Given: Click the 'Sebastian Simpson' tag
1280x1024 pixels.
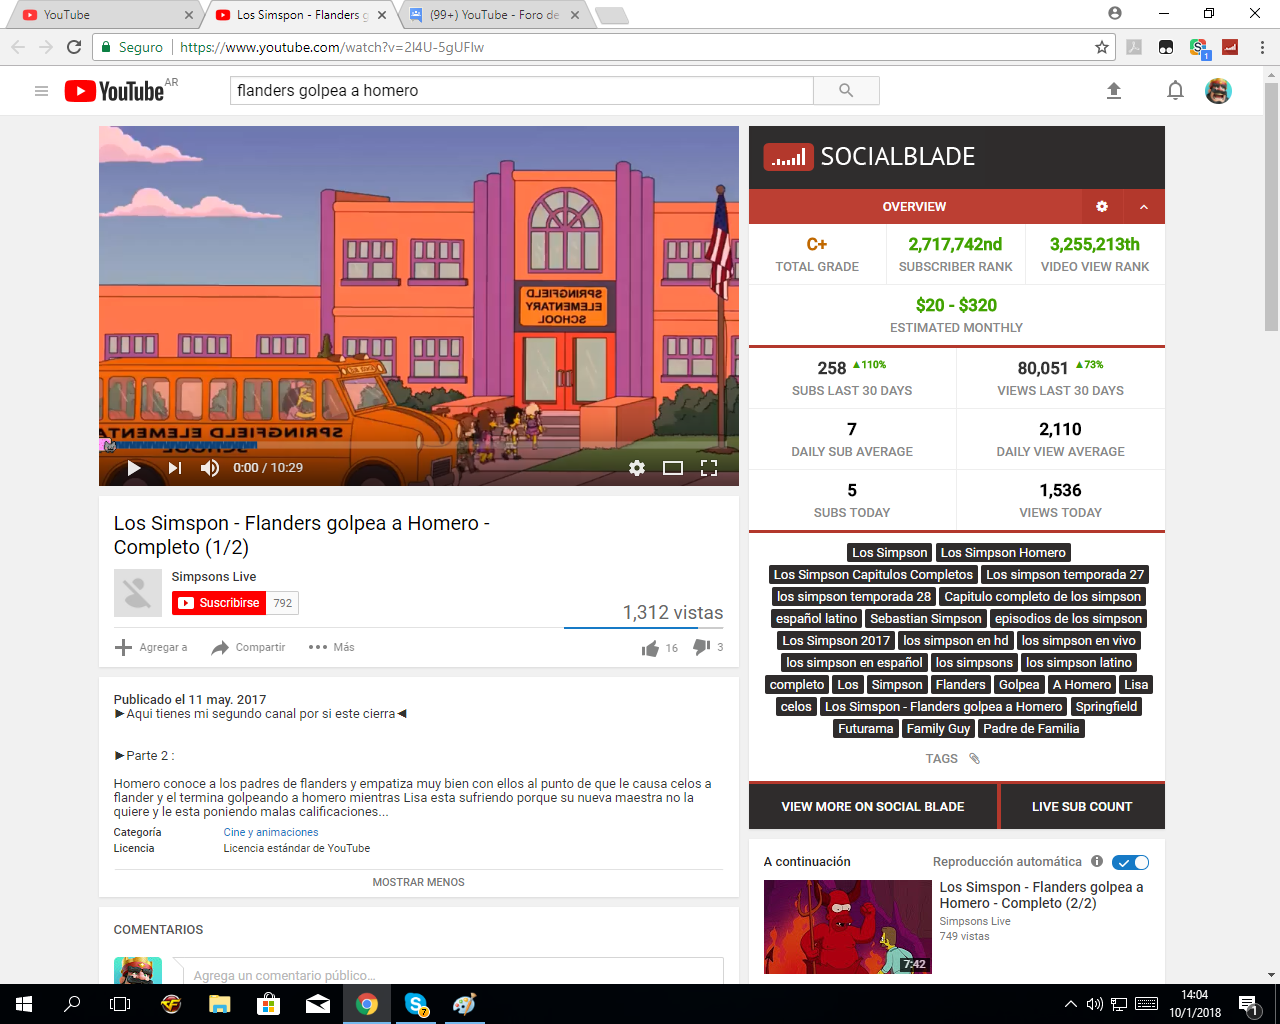Looking at the screenshot, I should point(926,619).
